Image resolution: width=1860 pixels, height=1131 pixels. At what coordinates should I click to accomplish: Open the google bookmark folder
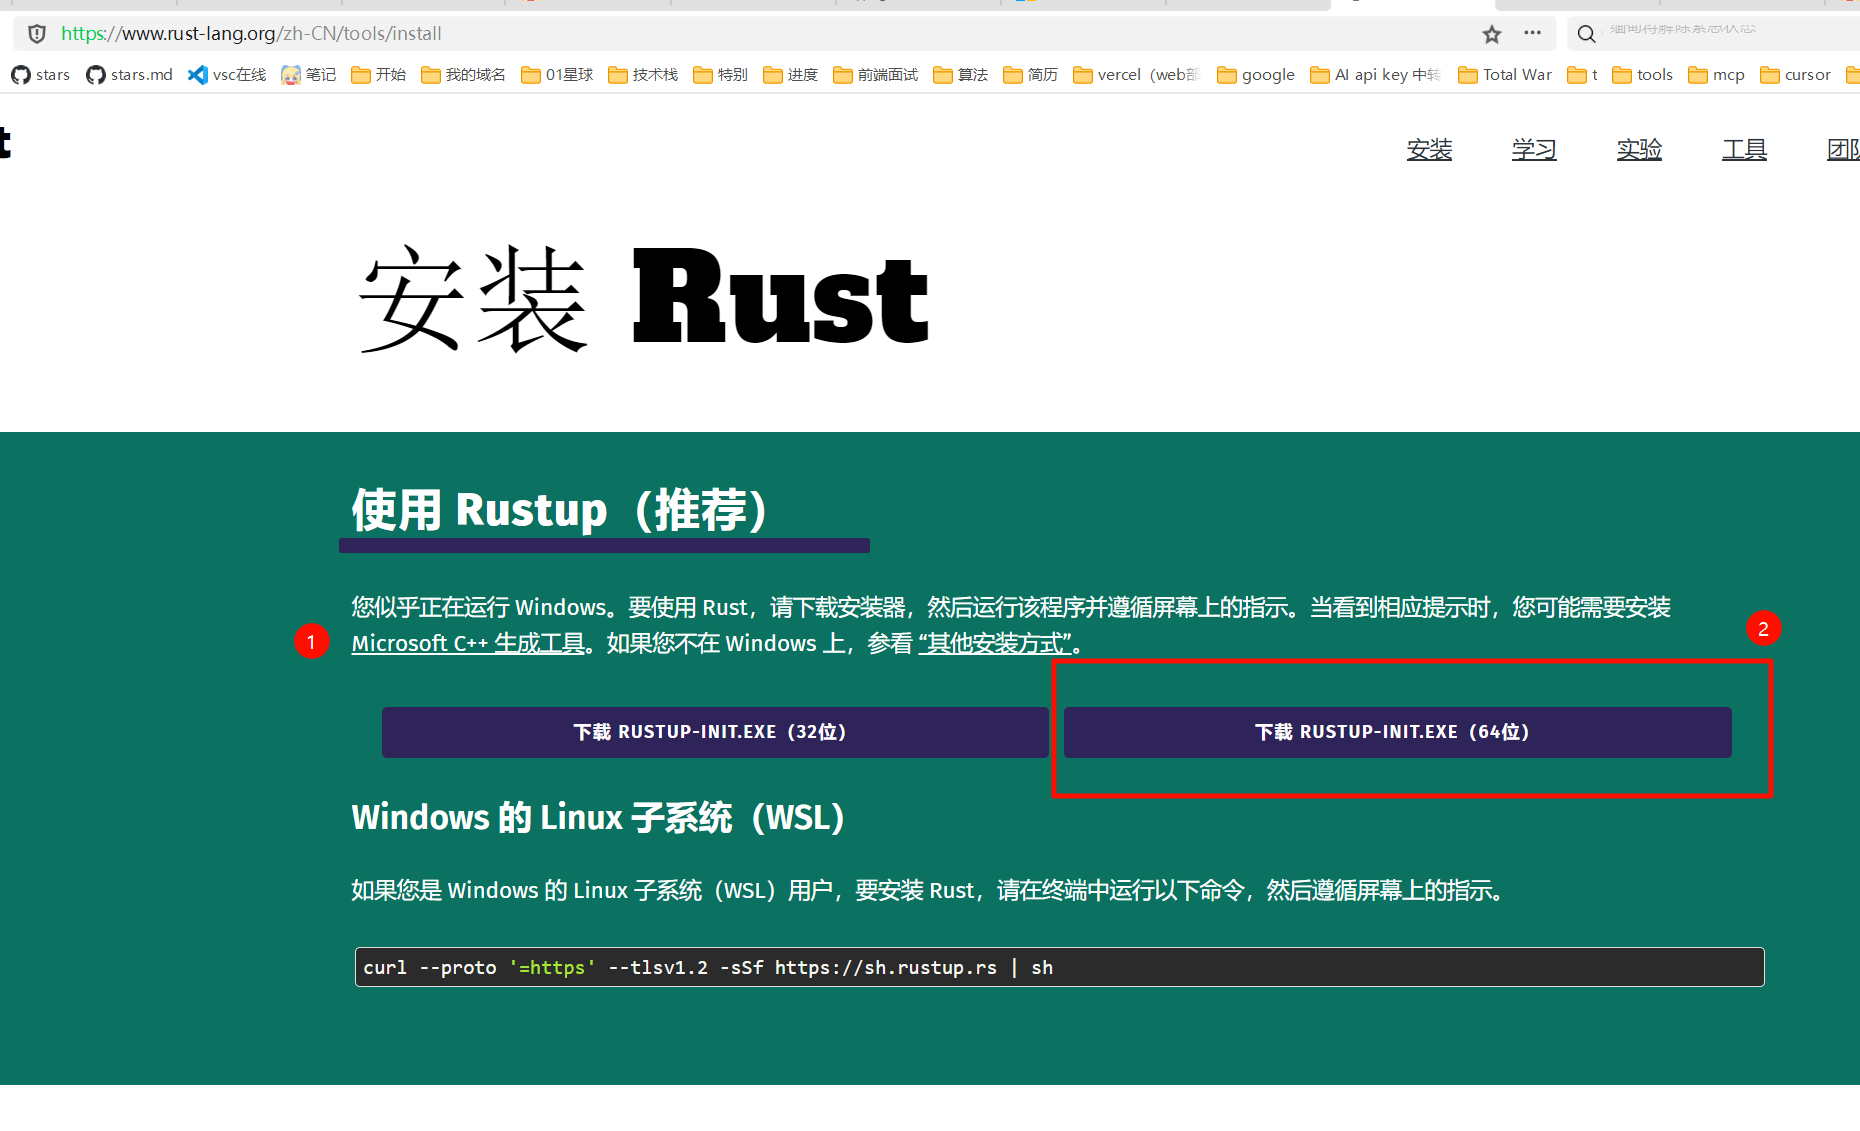(x=1256, y=75)
